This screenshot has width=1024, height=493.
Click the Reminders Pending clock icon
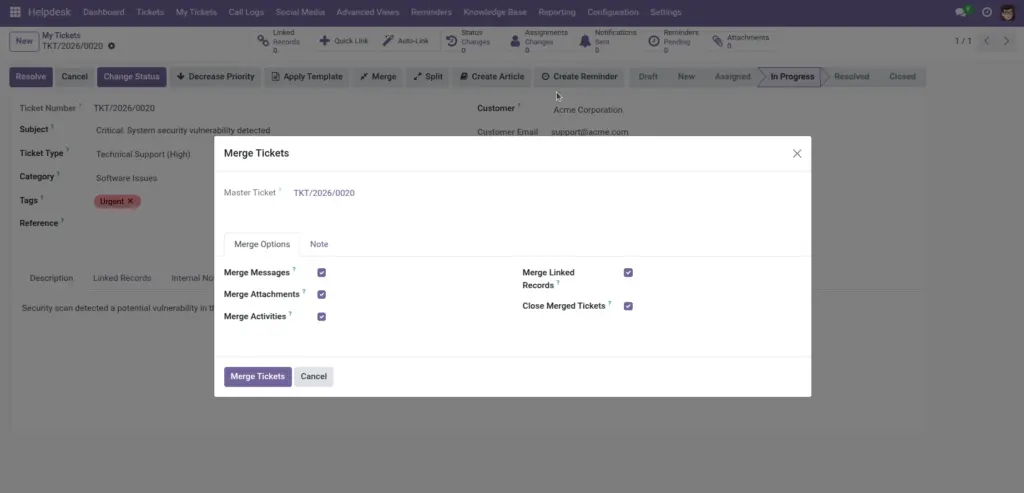(x=654, y=41)
